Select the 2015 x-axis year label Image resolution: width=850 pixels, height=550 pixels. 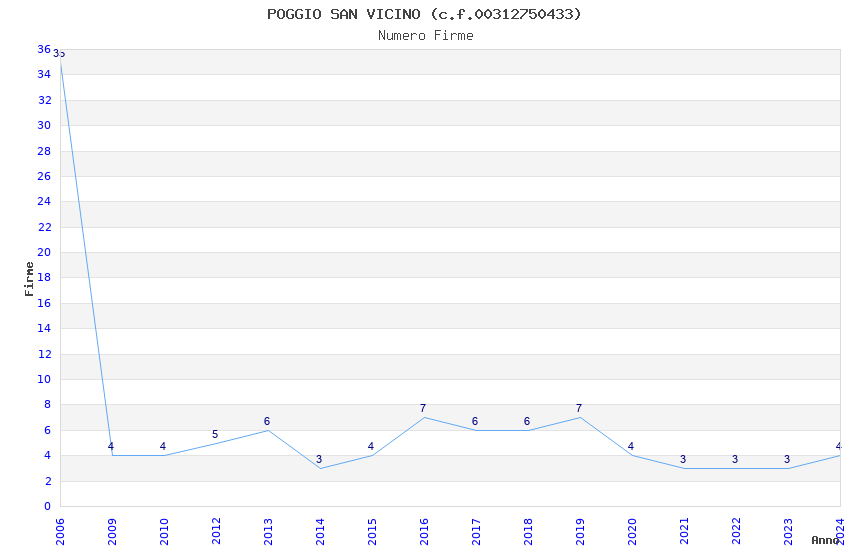(x=372, y=532)
